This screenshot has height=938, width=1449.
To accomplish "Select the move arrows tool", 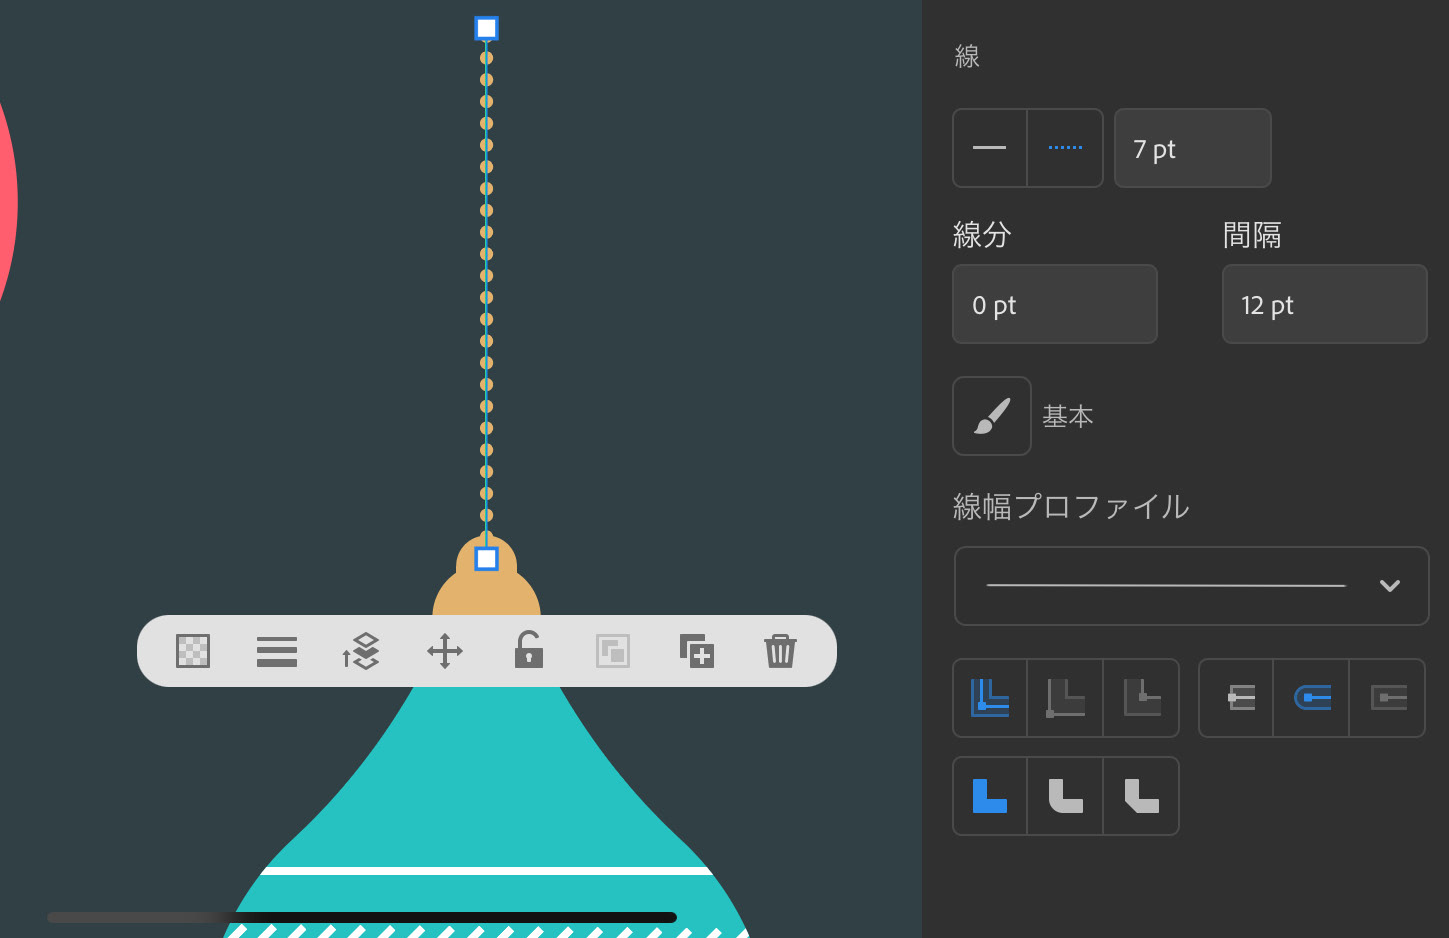I will (x=445, y=651).
